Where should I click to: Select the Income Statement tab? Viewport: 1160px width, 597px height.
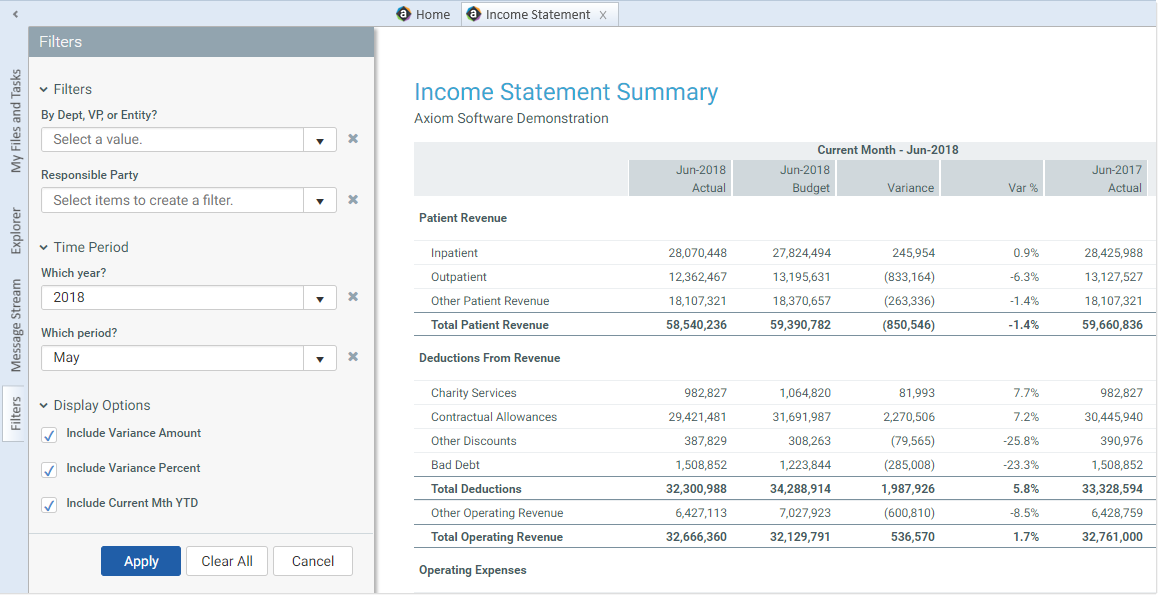pos(537,15)
